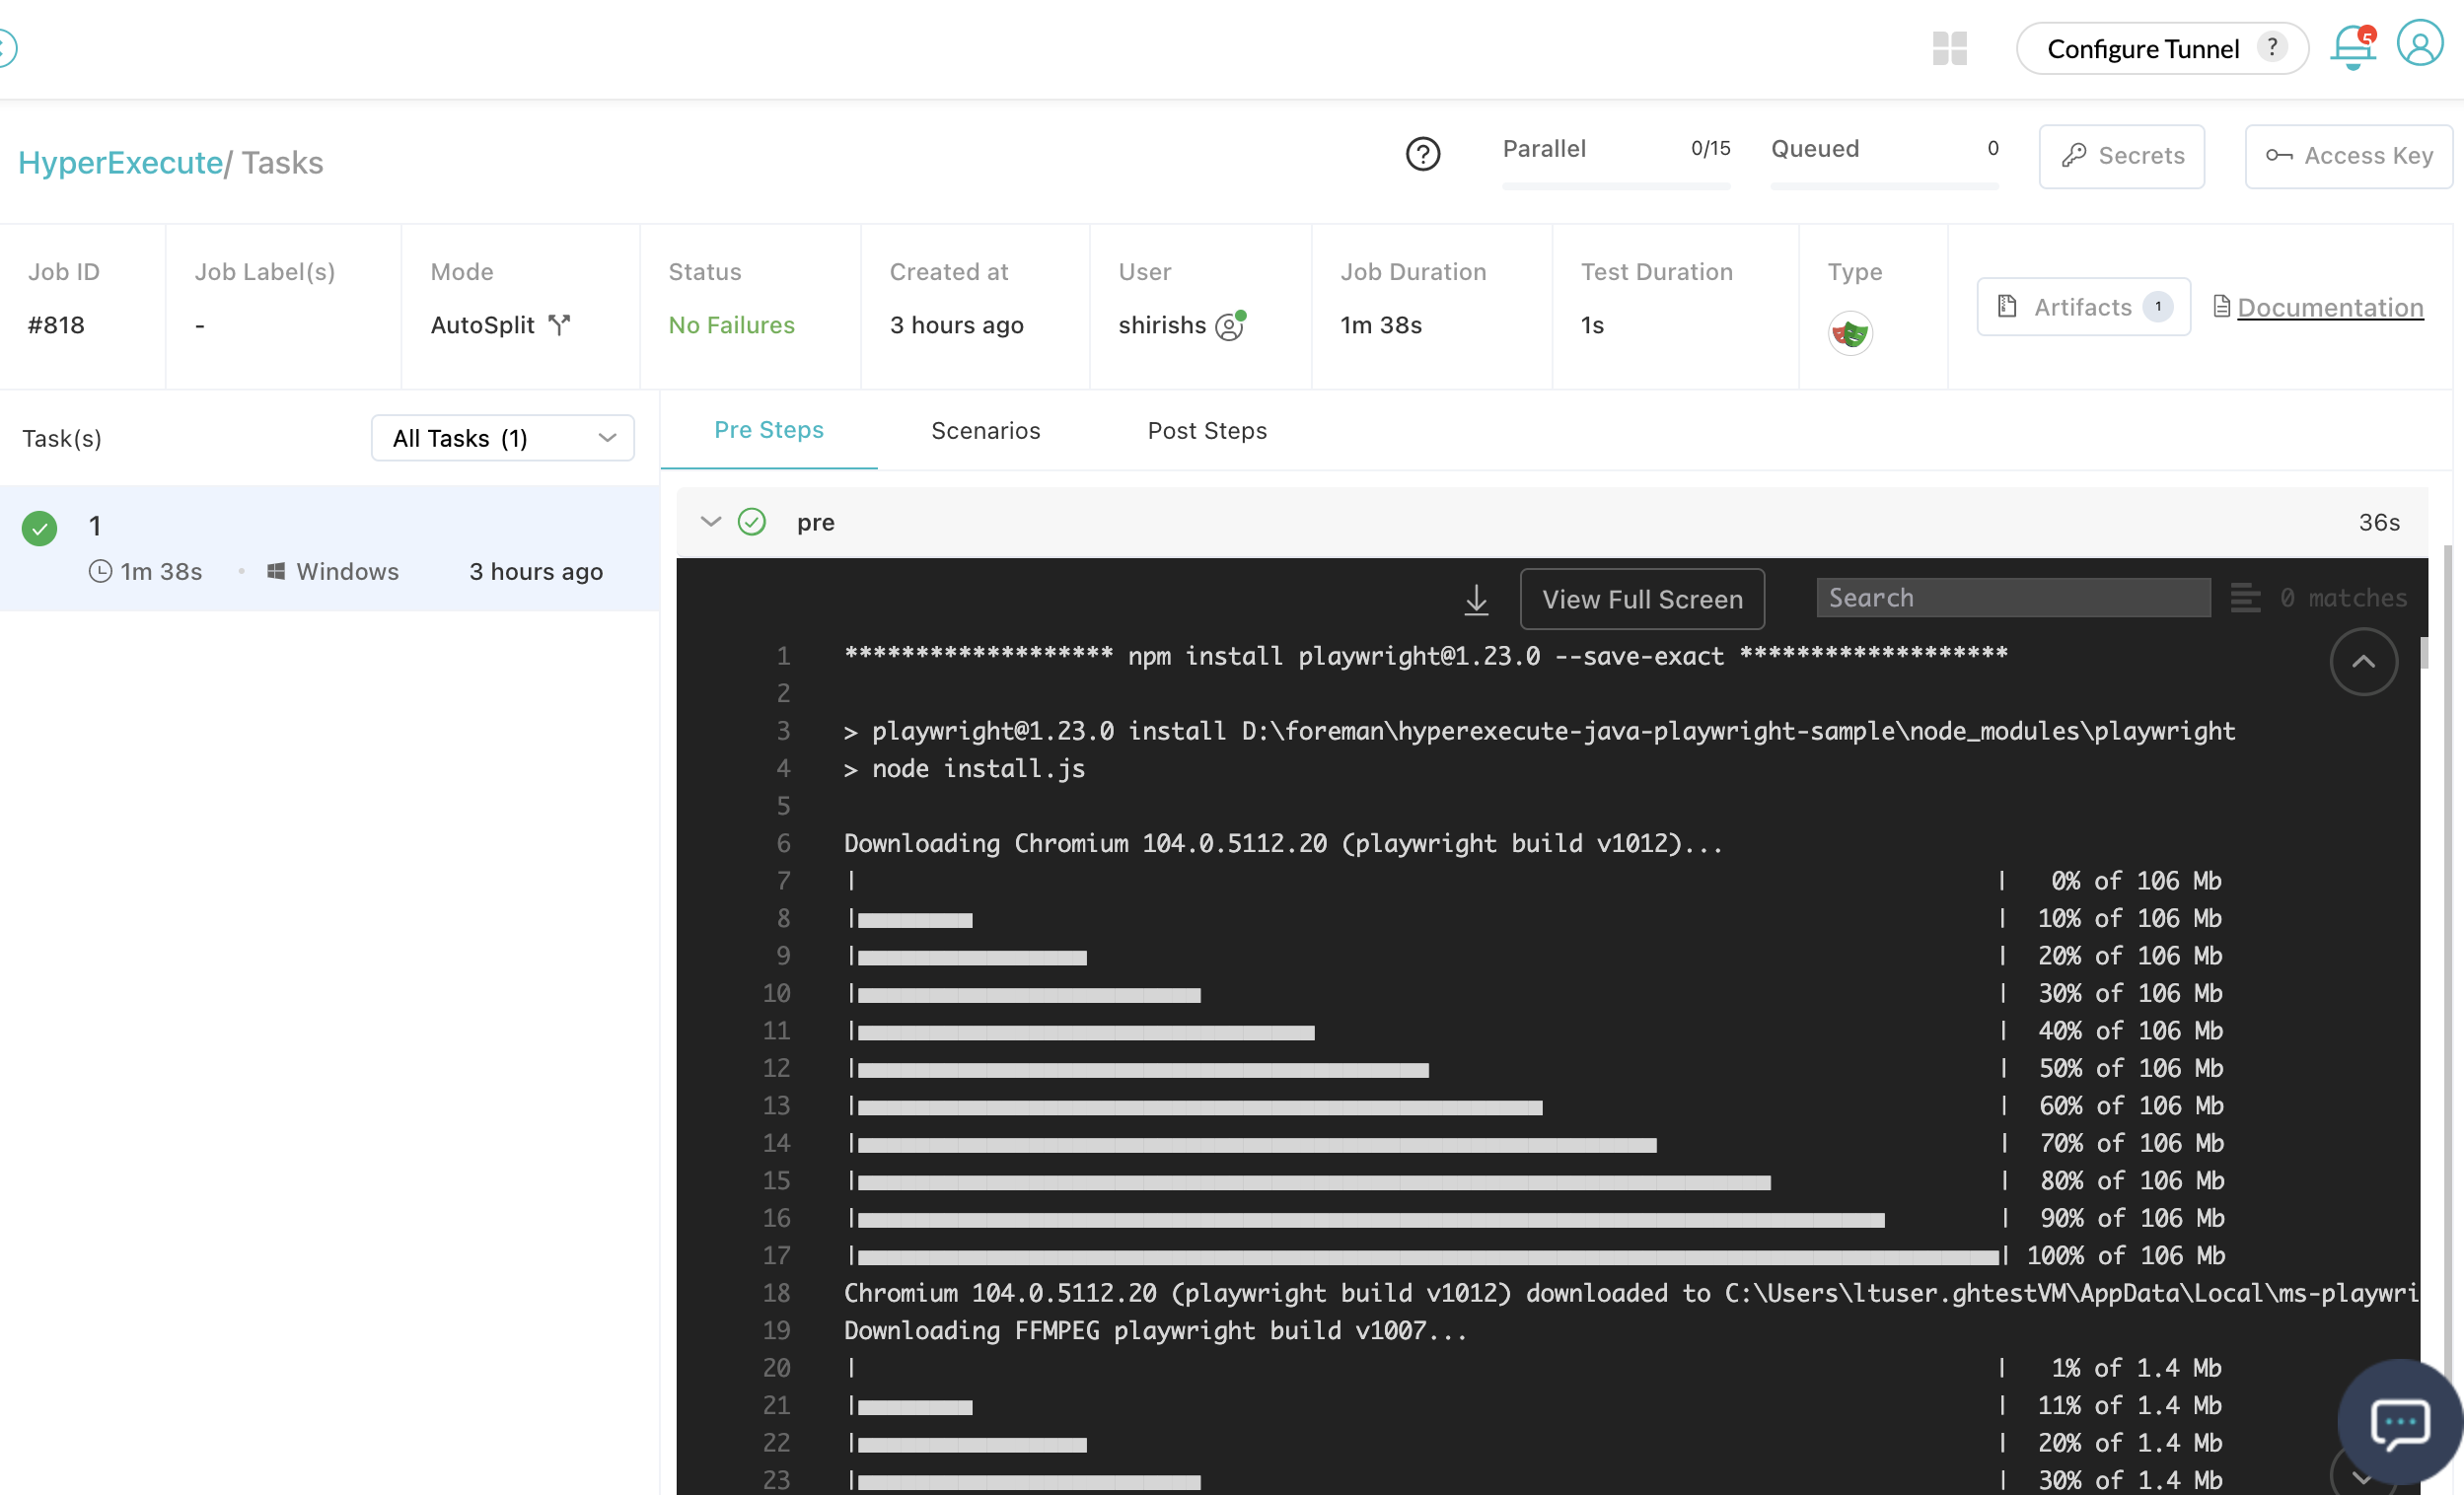Click the notification bell icon

[2352, 48]
